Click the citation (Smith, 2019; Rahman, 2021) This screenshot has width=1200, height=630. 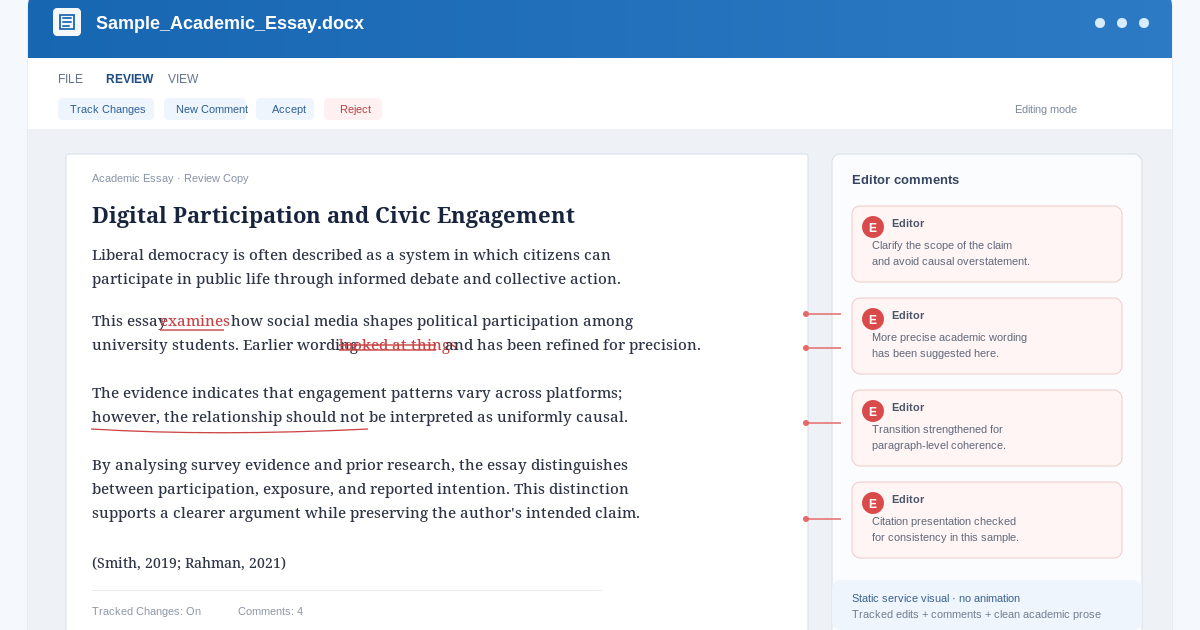(189, 563)
